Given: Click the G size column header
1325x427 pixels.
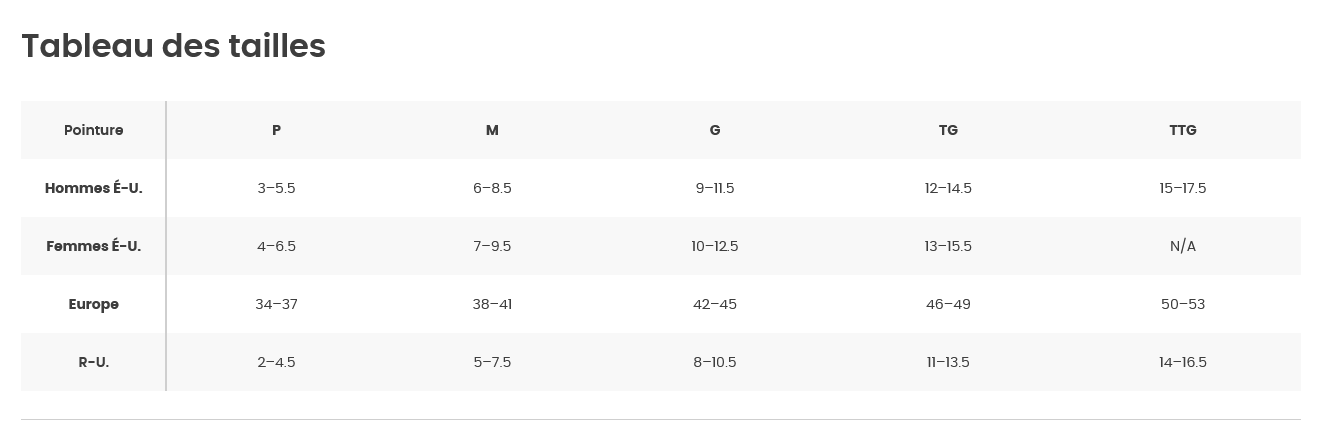Looking at the screenshot, I should (x=715, y=130).
